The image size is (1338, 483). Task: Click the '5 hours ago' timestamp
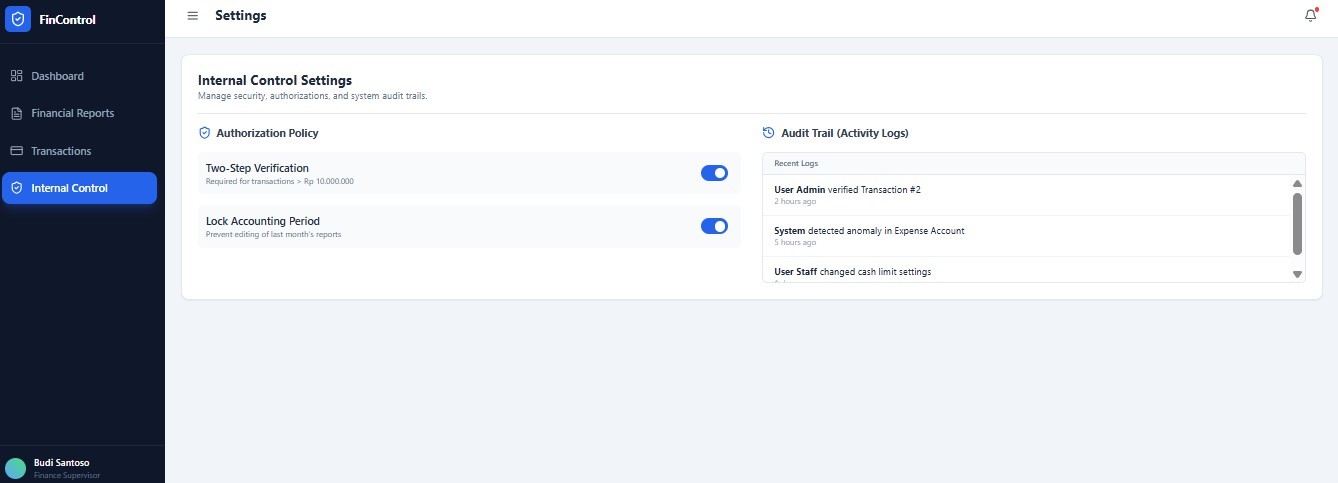[x=795, y=242]
